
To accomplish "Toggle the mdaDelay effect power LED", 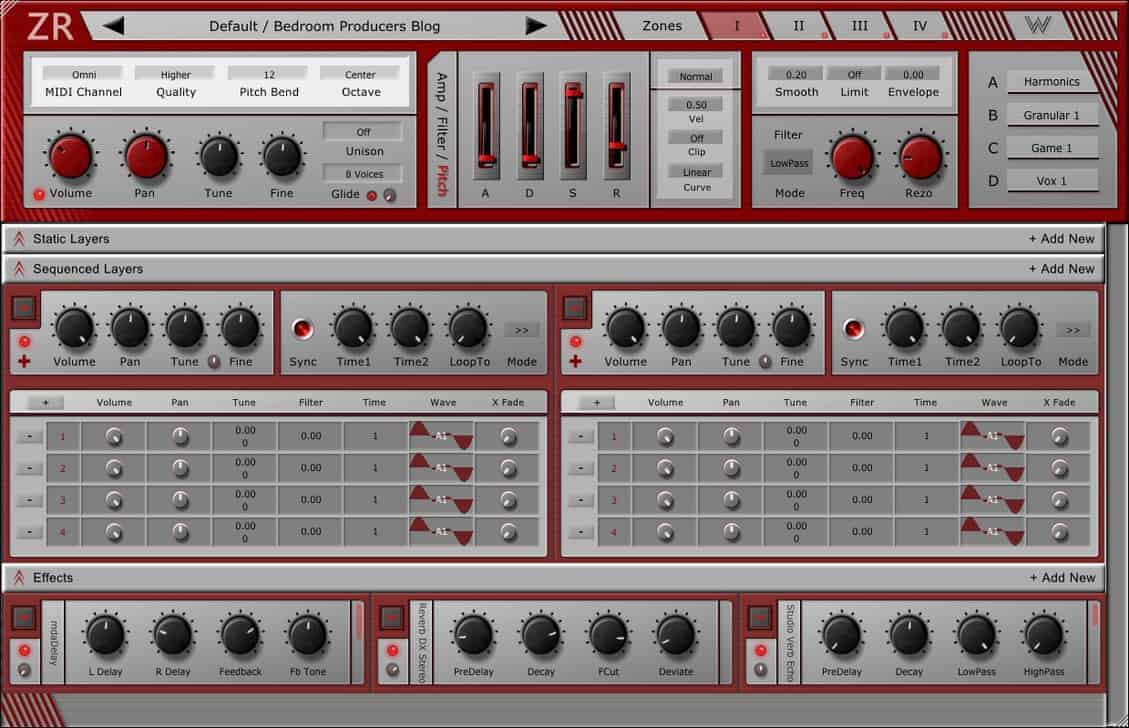I will tap(24, 650).
